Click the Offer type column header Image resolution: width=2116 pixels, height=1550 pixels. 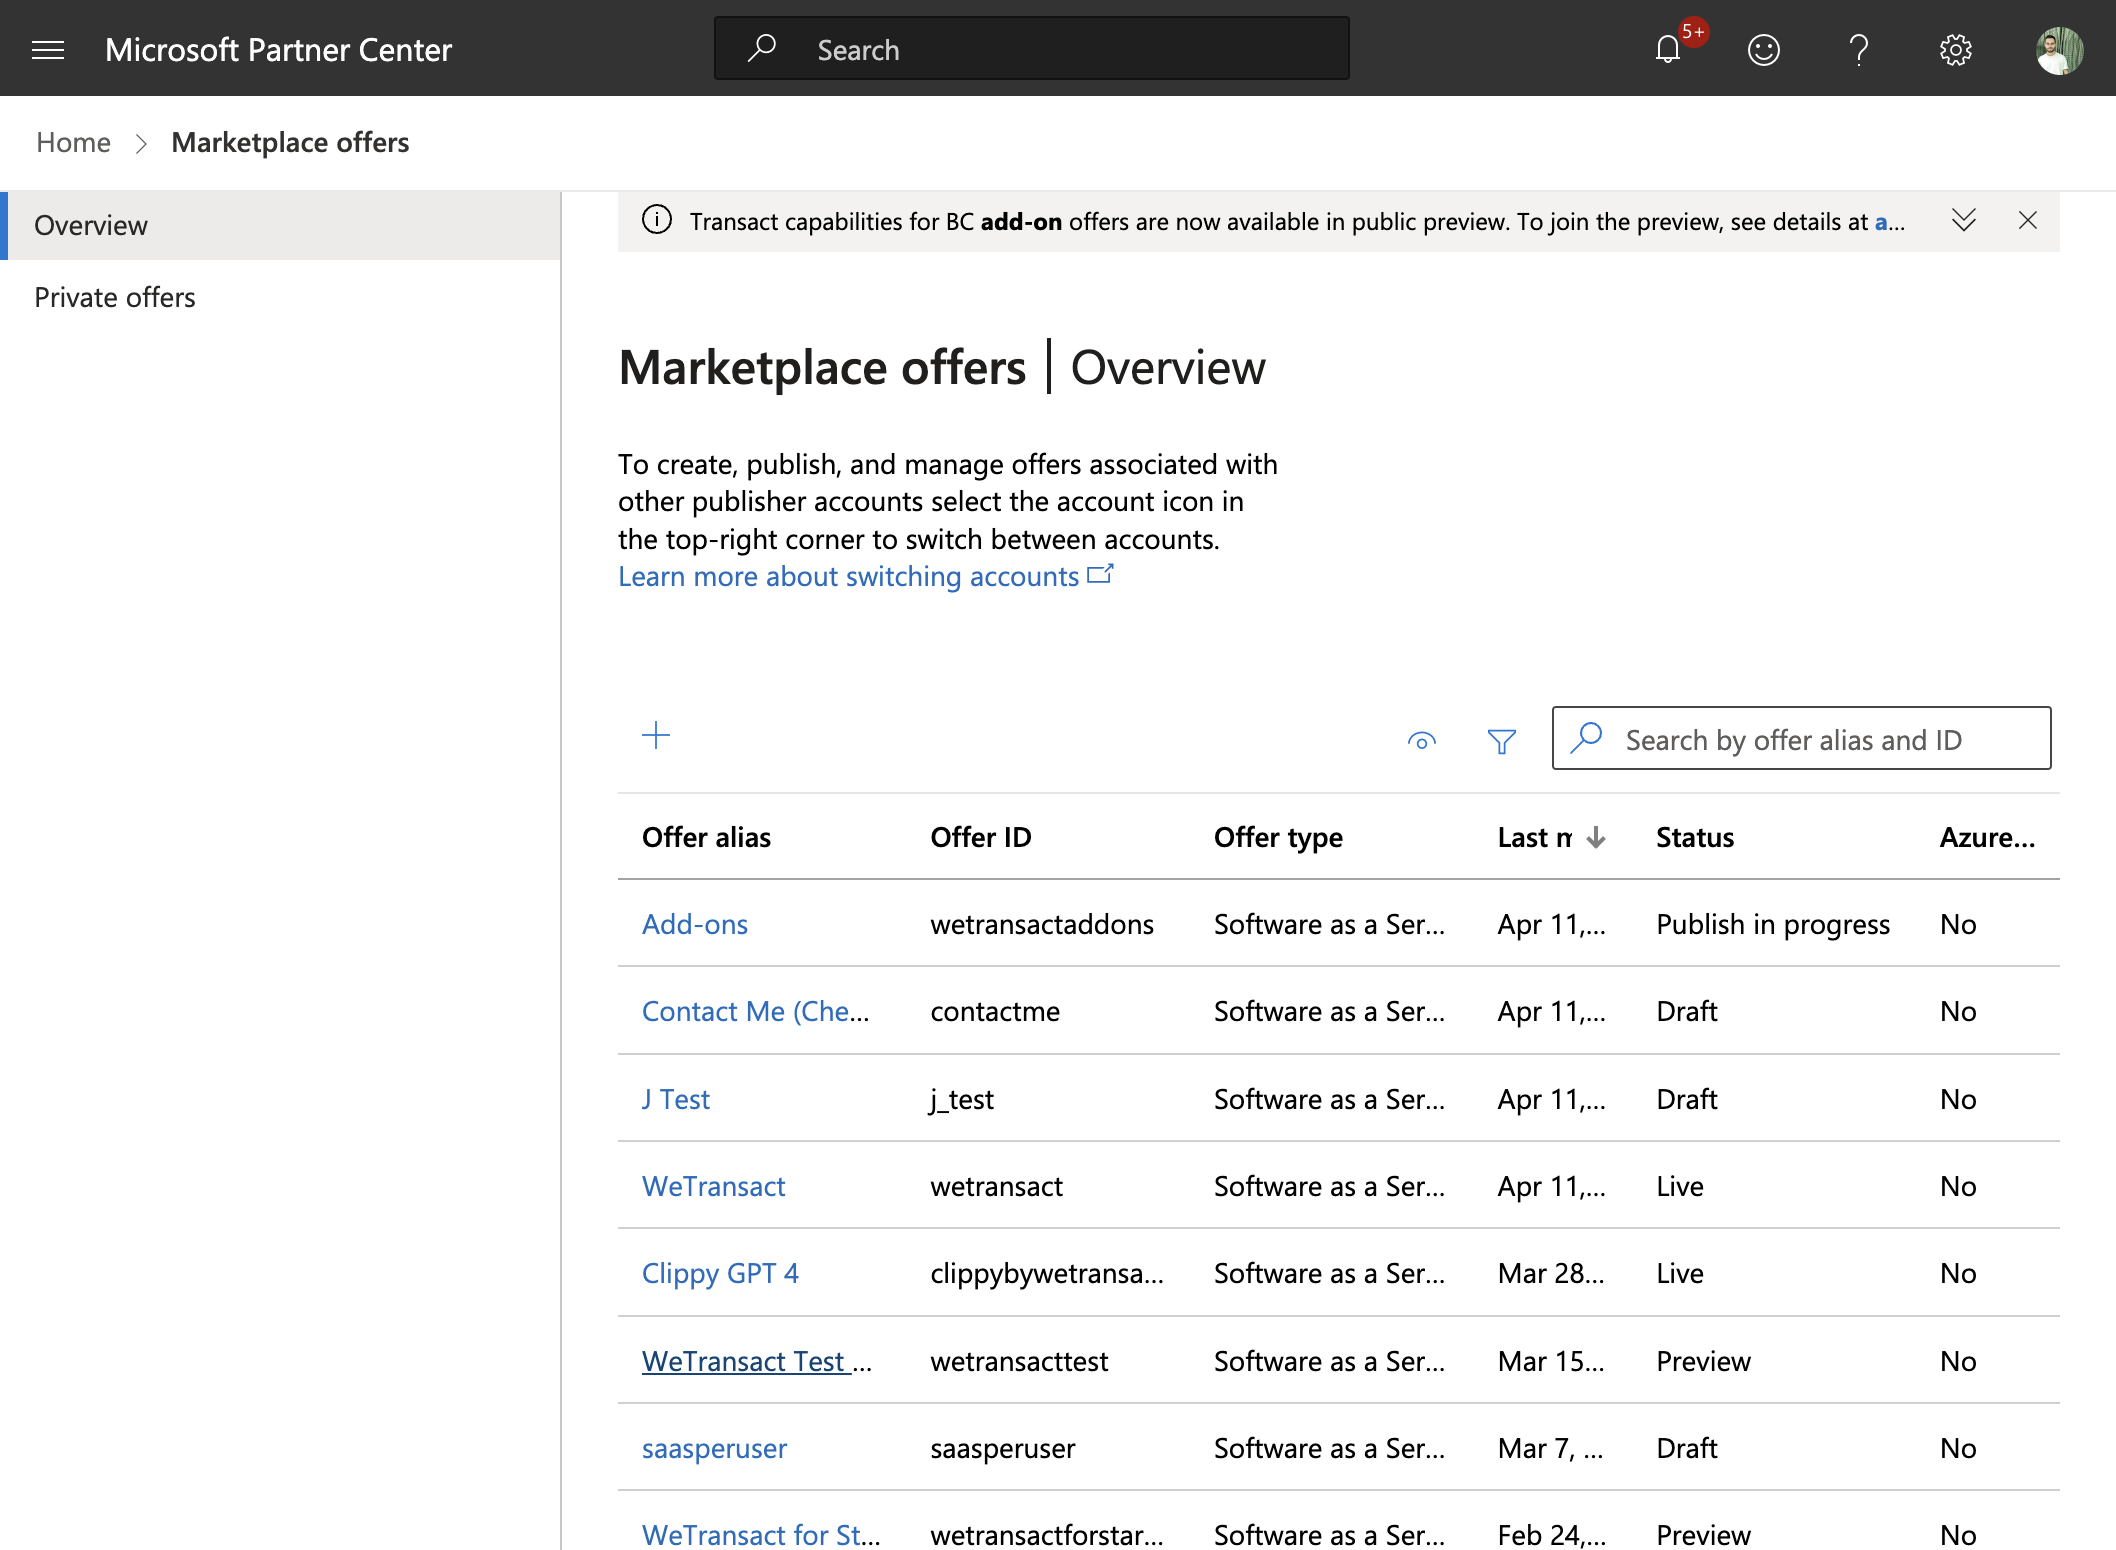click(1278, 837)
